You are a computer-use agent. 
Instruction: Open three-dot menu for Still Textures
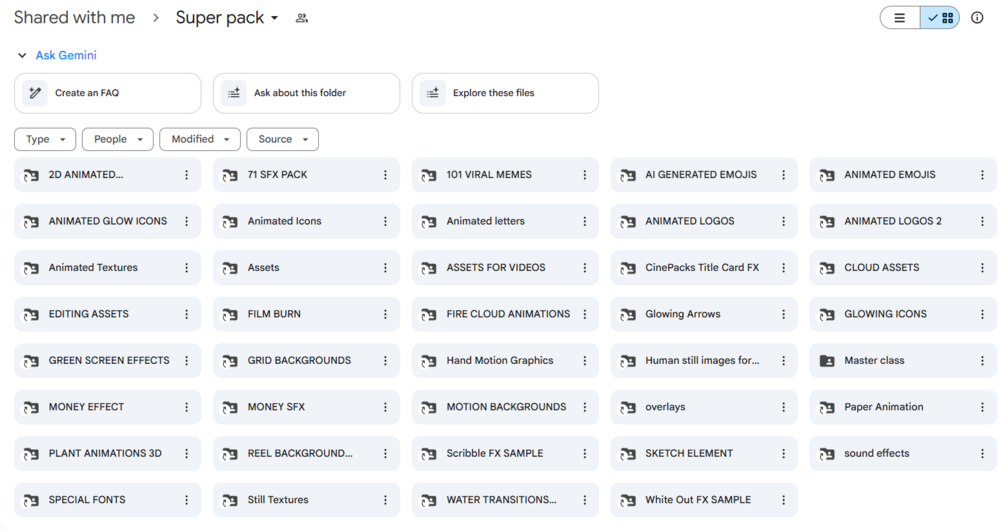point(385,500)
